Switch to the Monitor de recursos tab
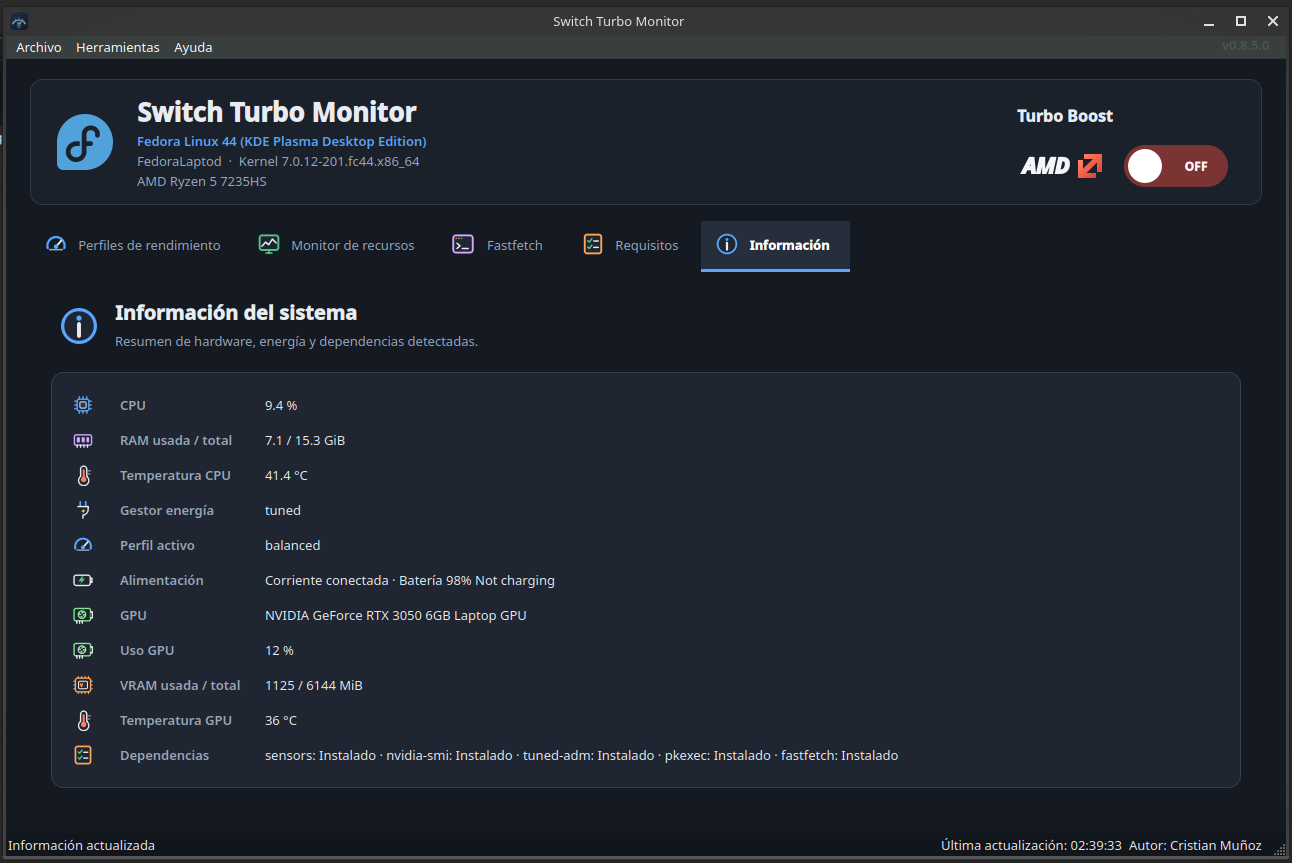This screenshot has height=863, width=1292. point(337,245)
